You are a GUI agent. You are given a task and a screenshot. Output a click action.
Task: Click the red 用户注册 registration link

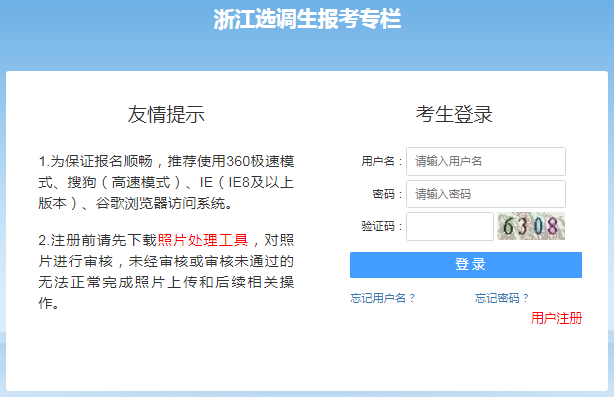coord(556,318)
